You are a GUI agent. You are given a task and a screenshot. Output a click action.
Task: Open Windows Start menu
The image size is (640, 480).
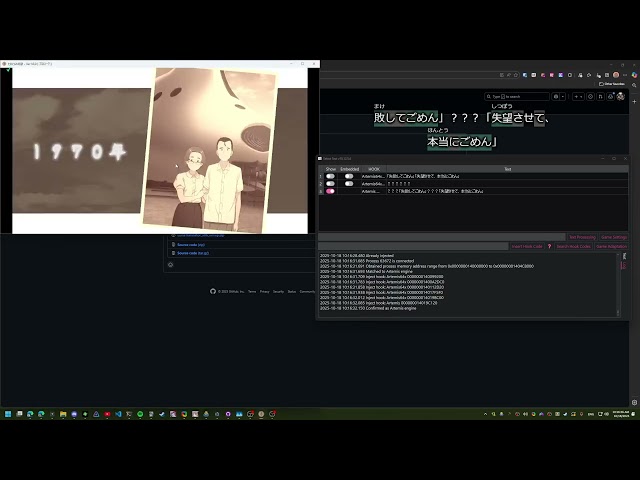pos(8,414)
